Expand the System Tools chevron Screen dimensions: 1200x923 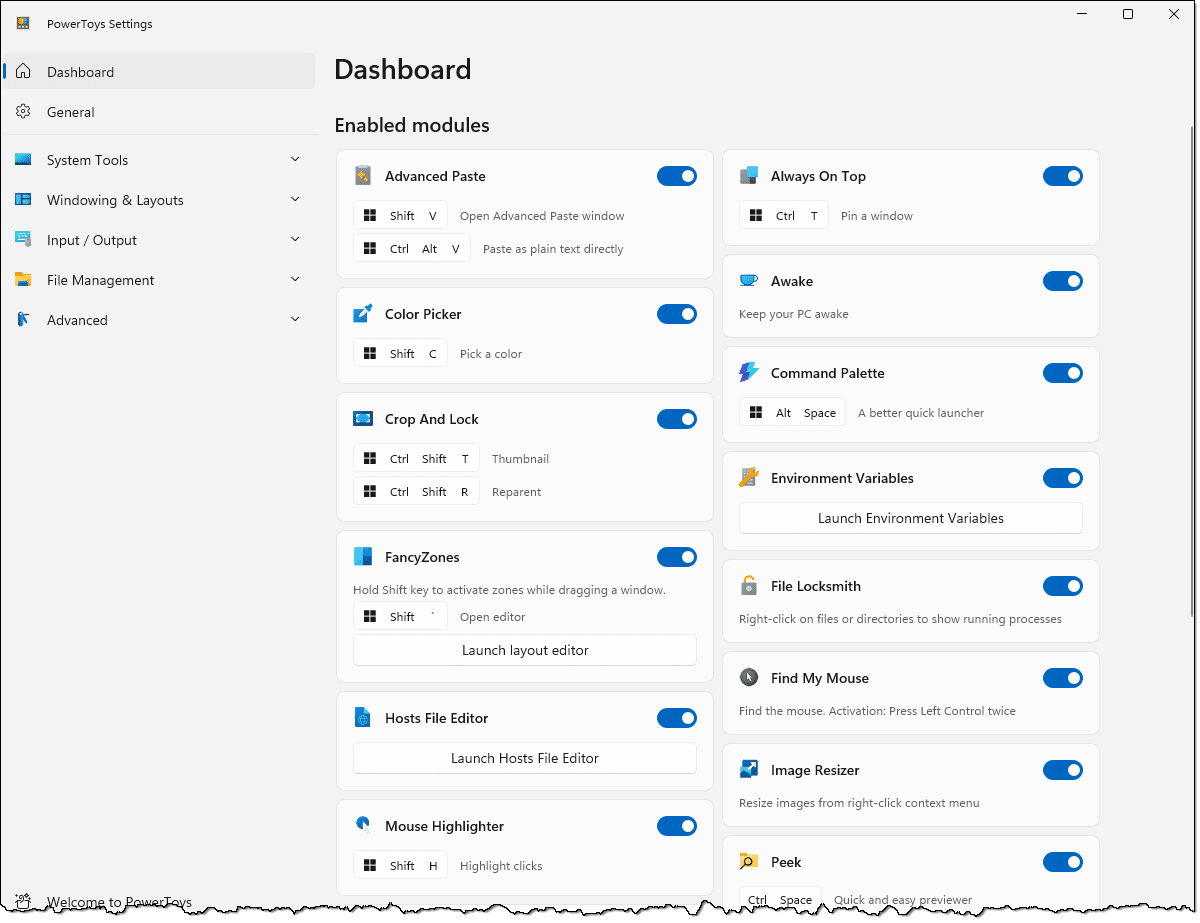click(295, 159)
